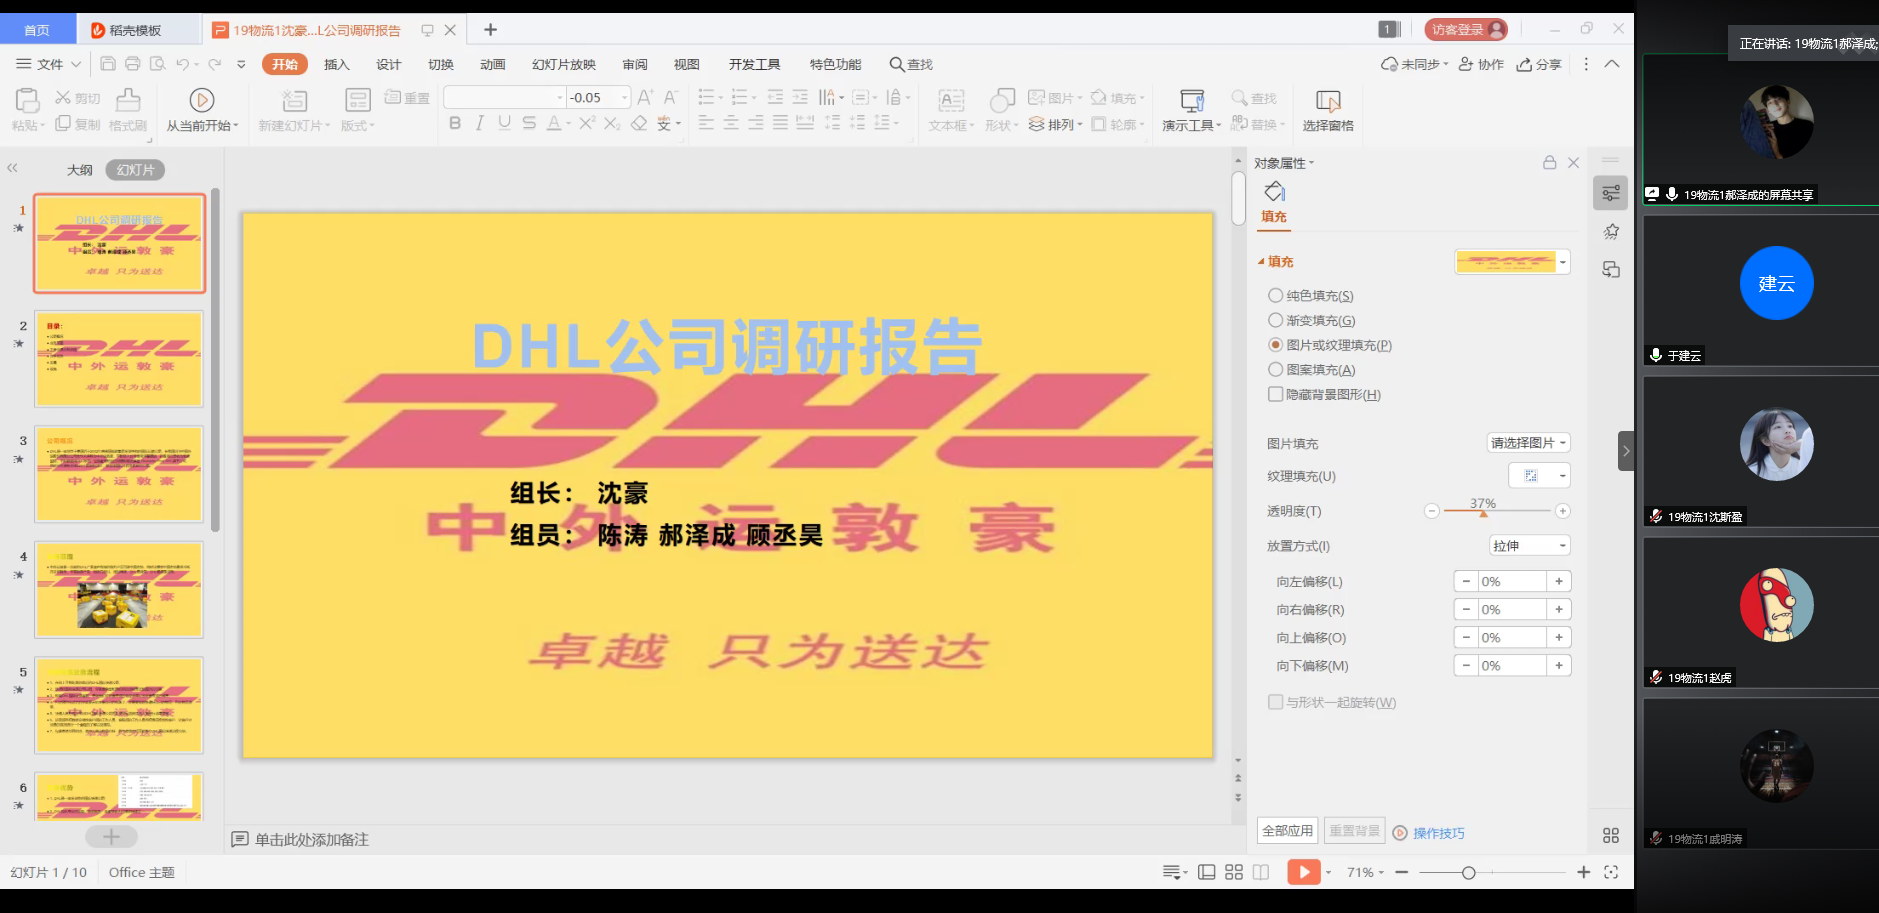Select the gradient fill (渐变填充) option
1879x913 pixels.
pos(1276,321)
